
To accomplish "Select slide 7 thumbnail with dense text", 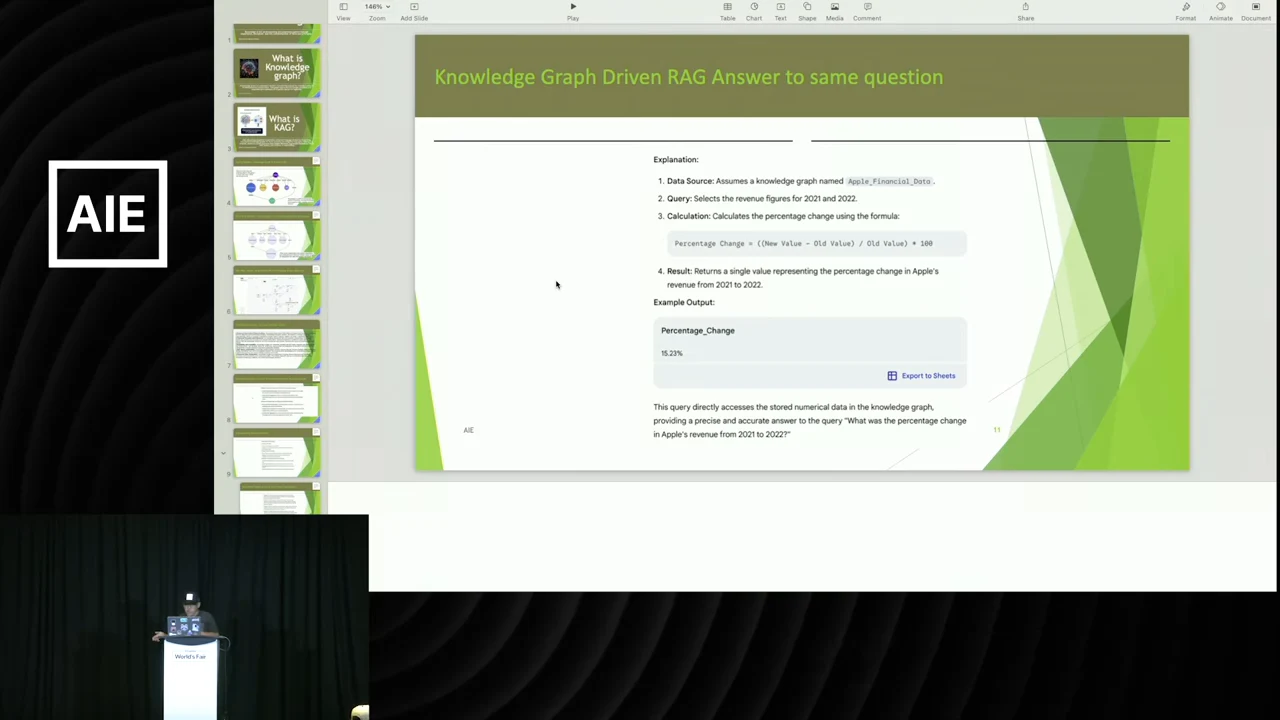I will 277,344.
